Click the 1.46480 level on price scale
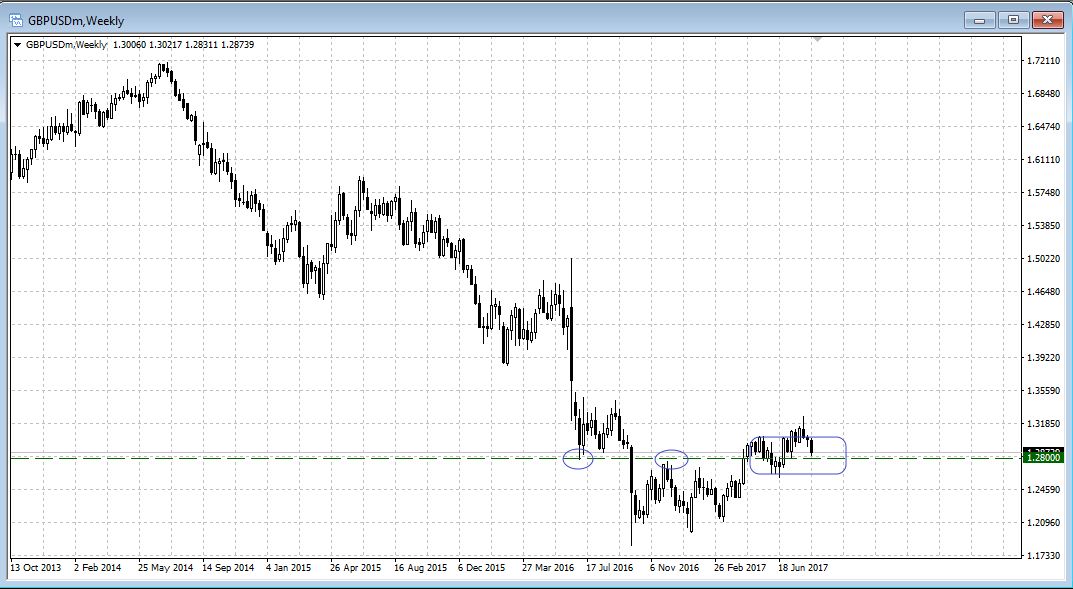 click(x=1044, y=292)
